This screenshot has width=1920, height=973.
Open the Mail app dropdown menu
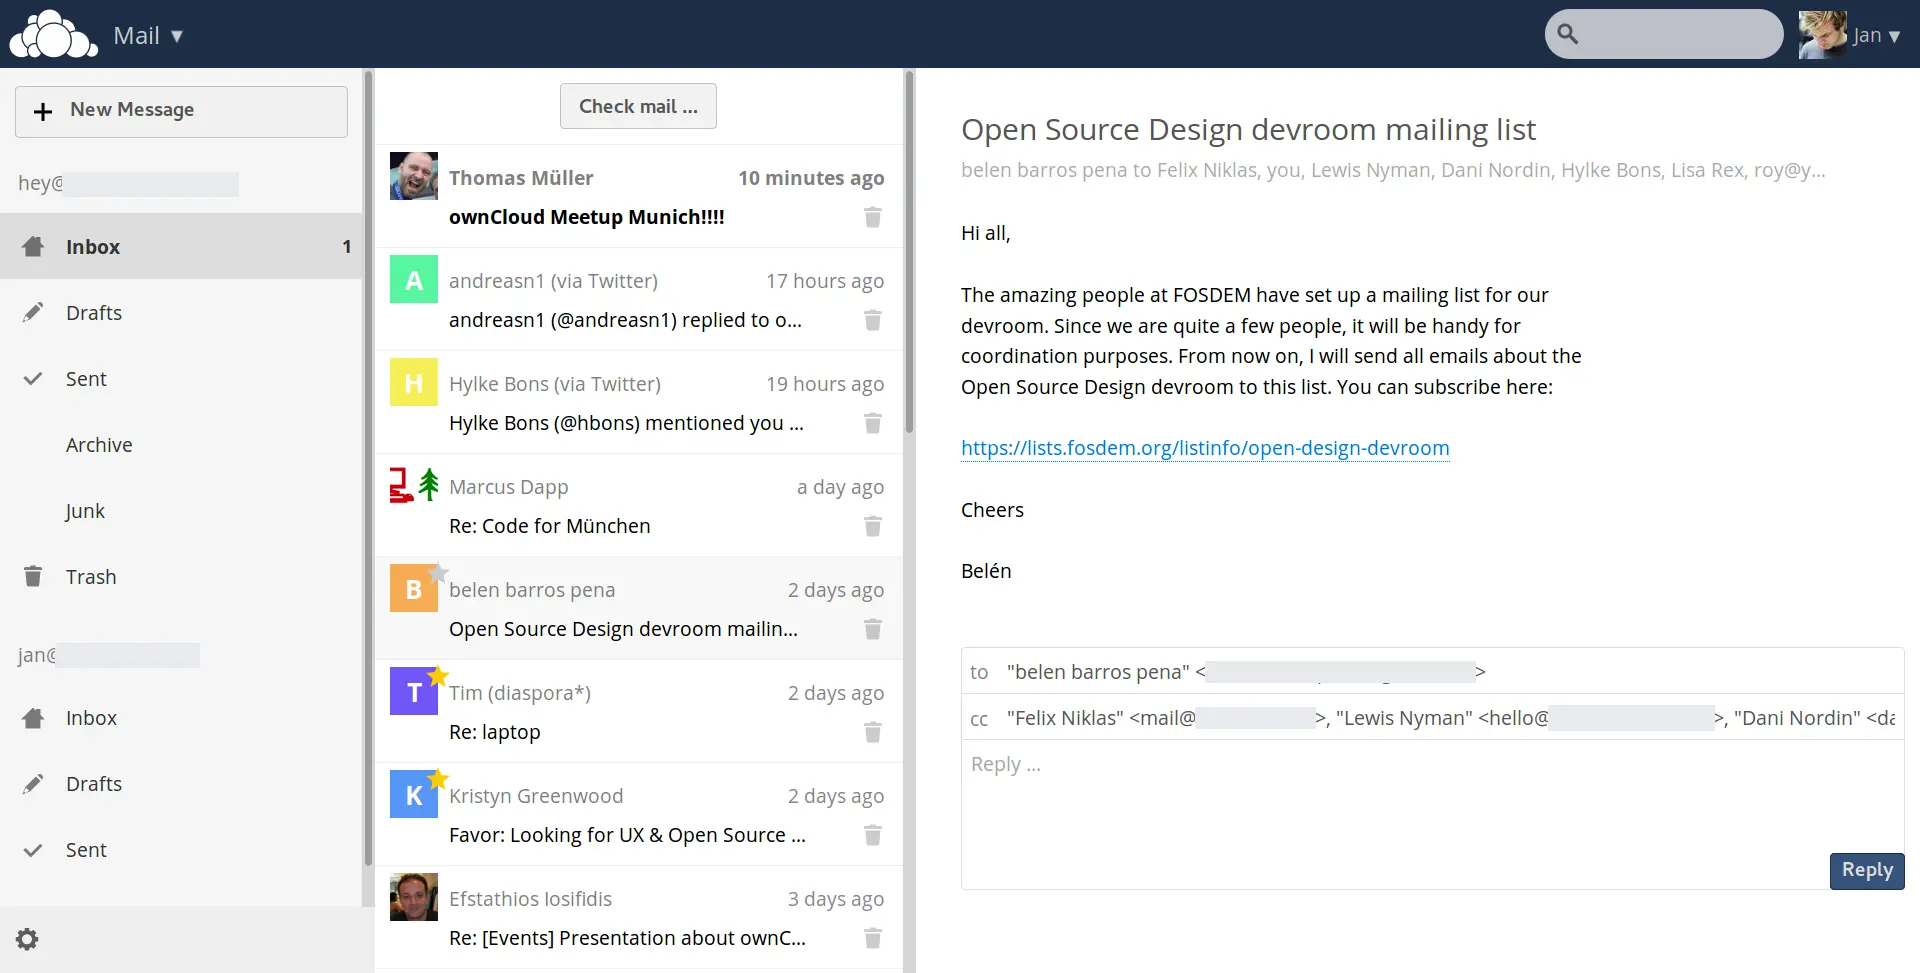[148, 36]
